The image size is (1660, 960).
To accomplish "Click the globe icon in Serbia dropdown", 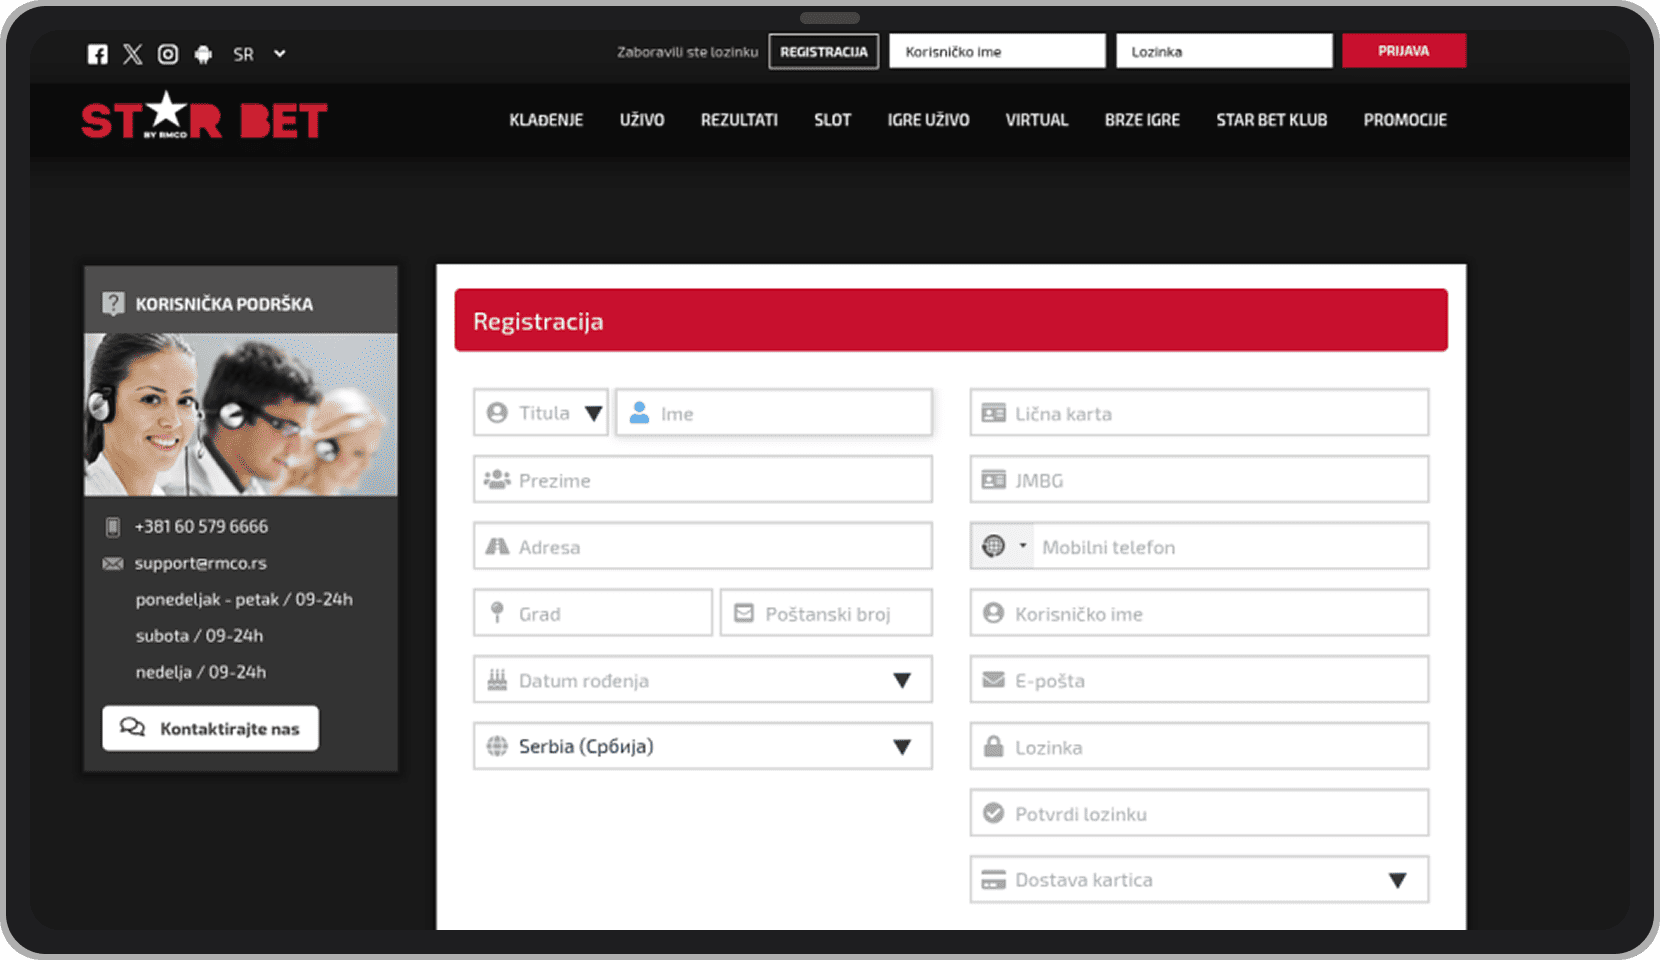I will (x=497, y=746).
